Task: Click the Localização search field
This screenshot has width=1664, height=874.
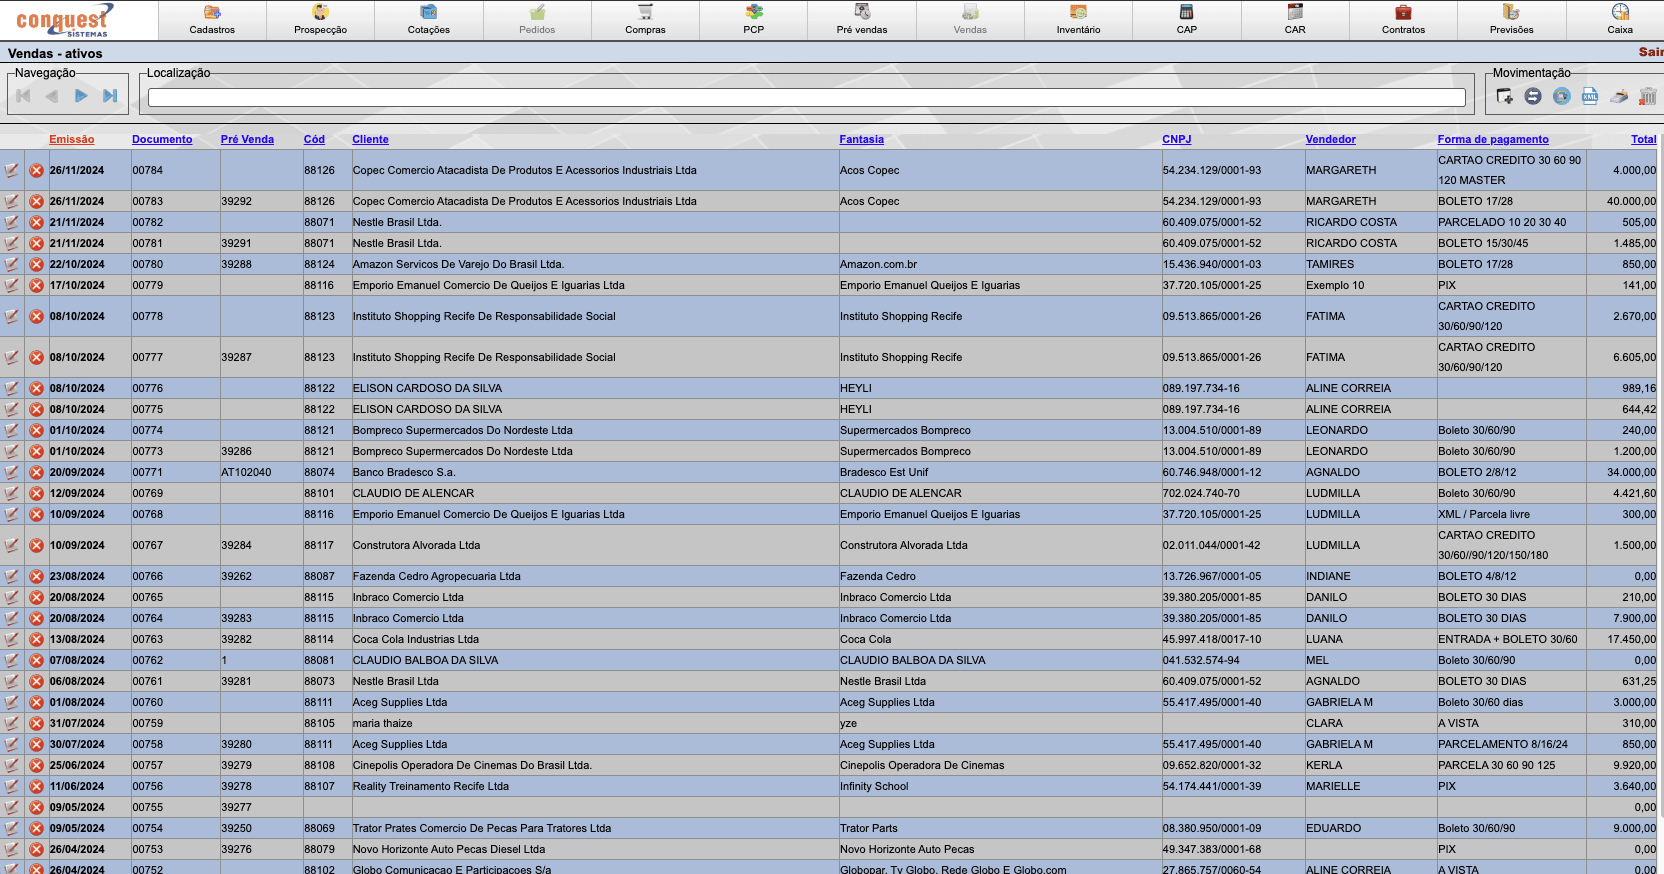Action: [806, 97]
